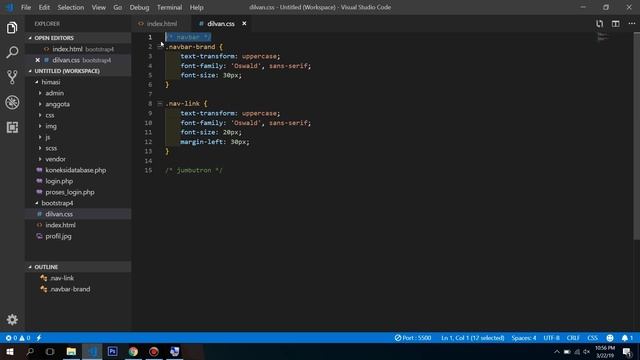Expand the admin folder
640x360 pixels.
click(40, 93)
